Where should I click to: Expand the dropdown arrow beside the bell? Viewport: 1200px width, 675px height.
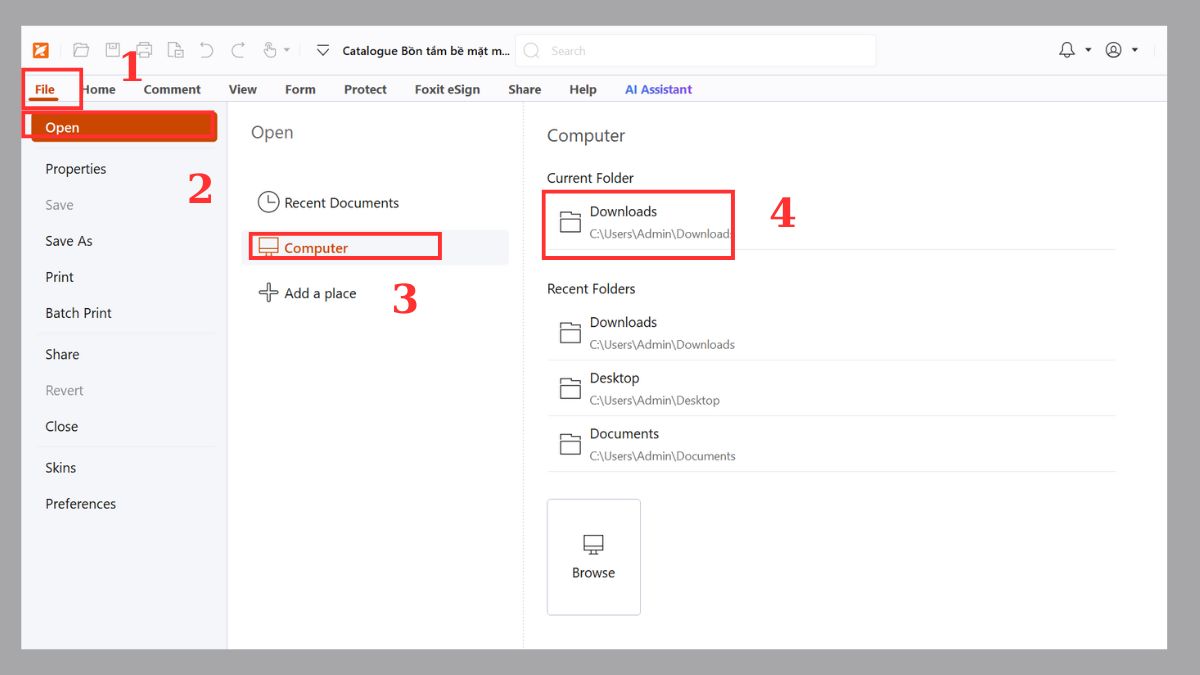1088,50
